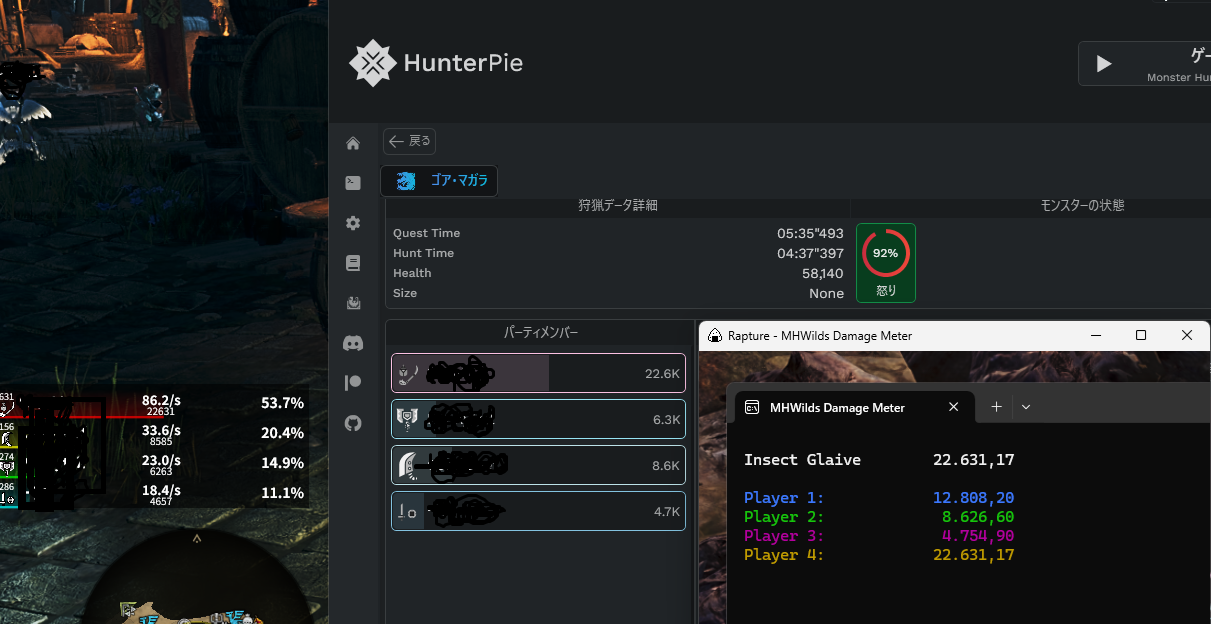Select the party member row showing 4.7K
Screen dimensions: 1211x624
click(x=538, y=512)
